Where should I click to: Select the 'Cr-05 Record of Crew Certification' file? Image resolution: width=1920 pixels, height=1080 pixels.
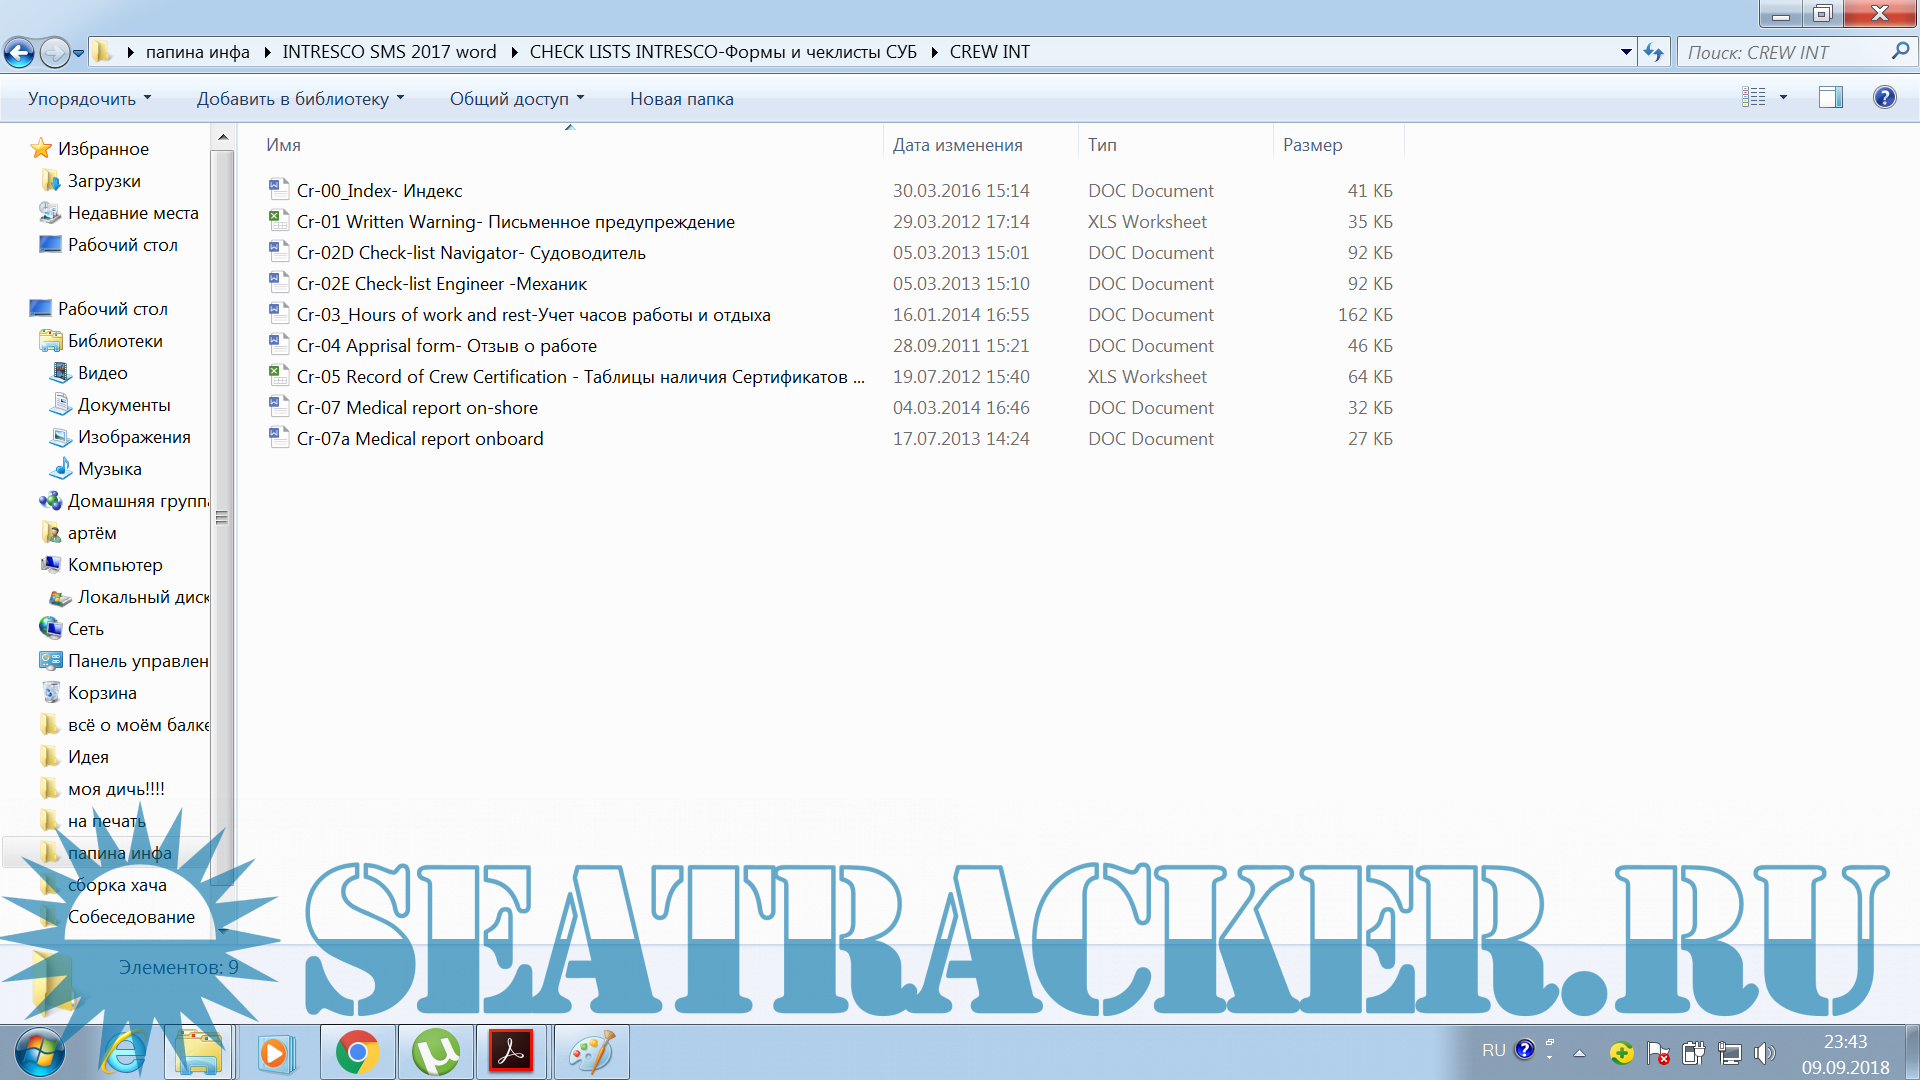580,377
